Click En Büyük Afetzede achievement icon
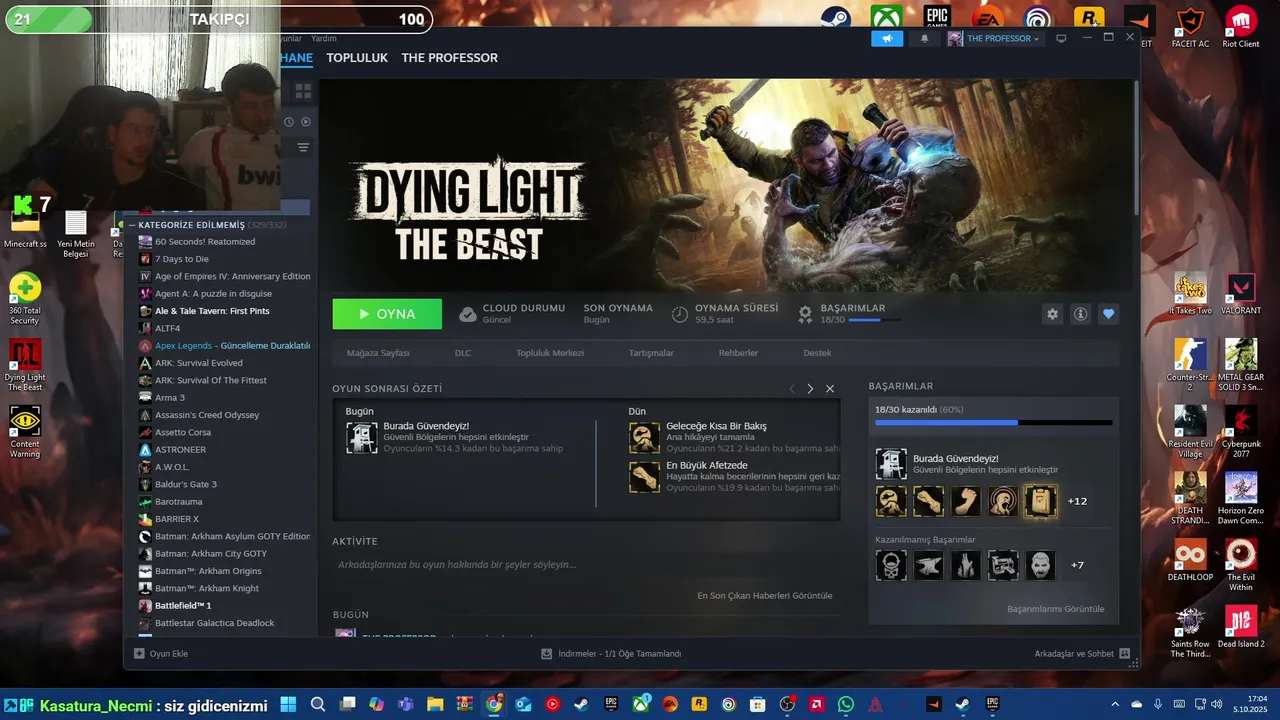Viewport: 1280px width, 720px height. coord(645,477)
